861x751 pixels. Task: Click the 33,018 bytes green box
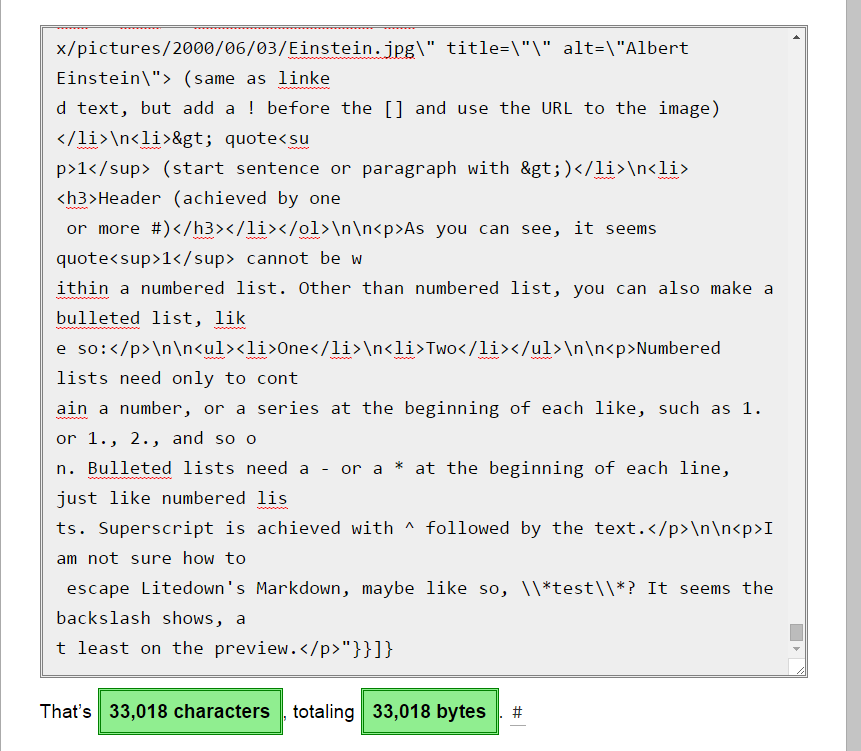(x=429, y=711)
